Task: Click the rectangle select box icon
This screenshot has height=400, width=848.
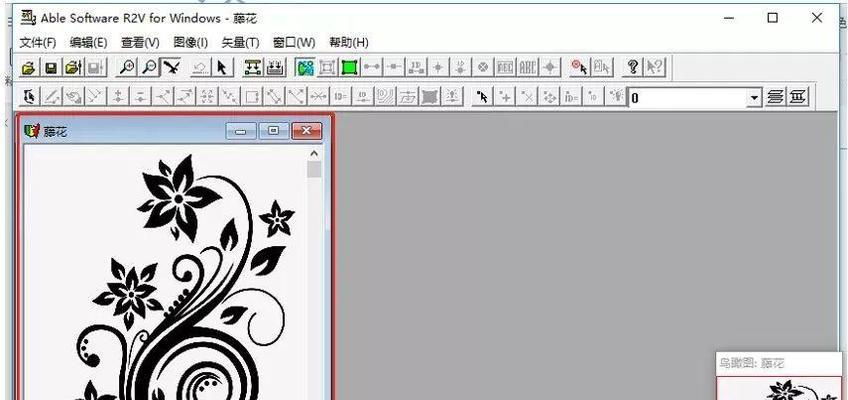Action: tap(251, 97)
